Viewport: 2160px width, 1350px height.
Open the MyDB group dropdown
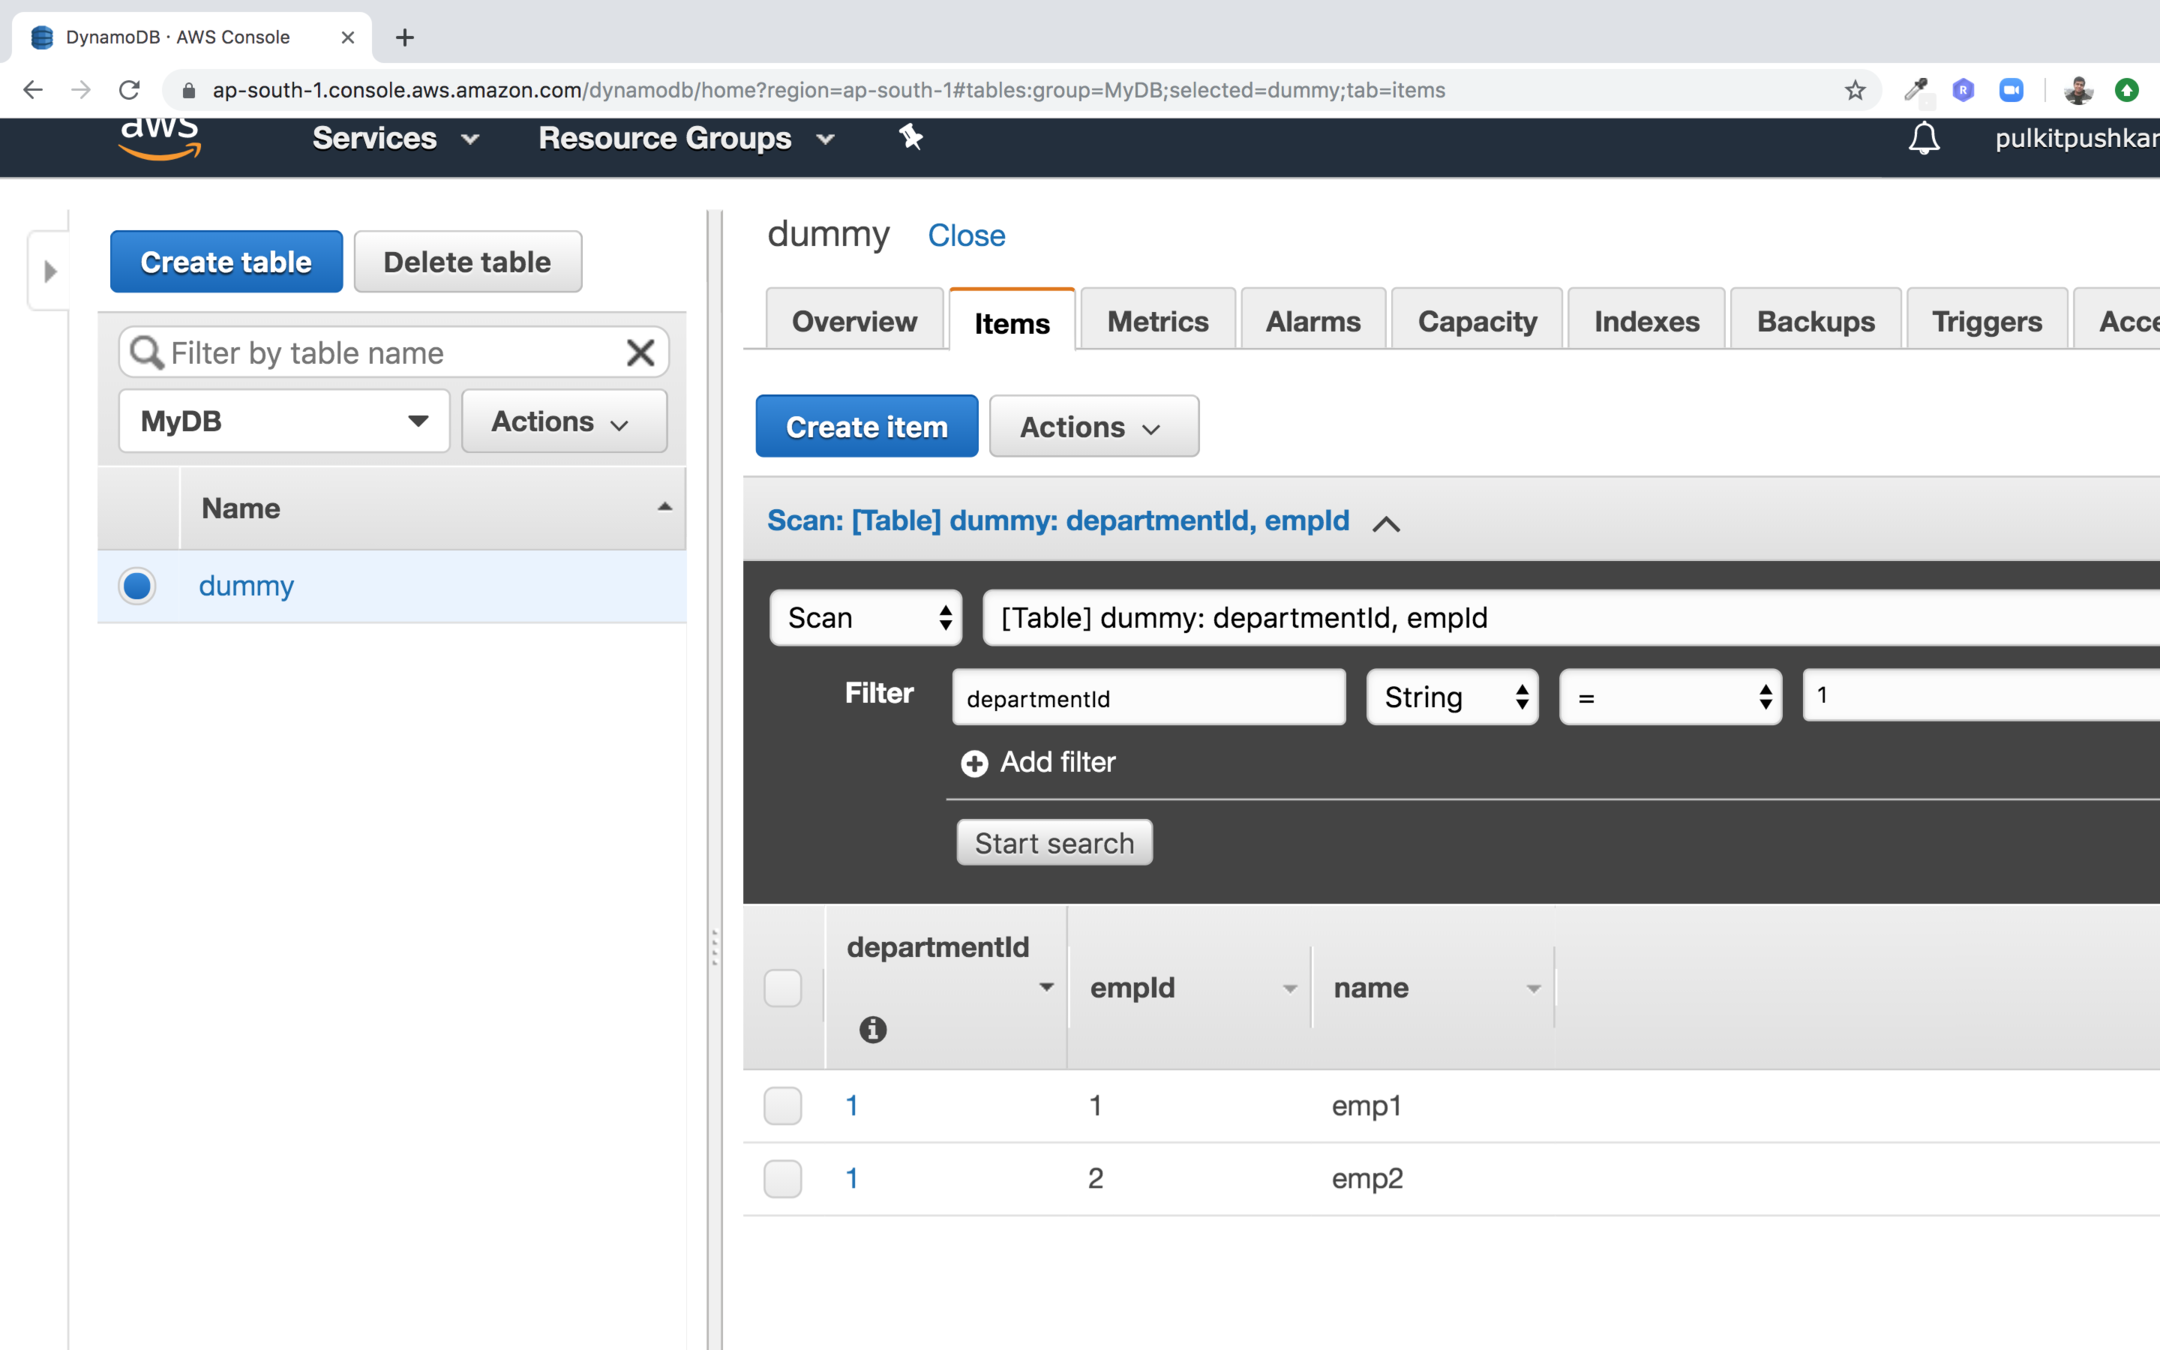(284, 421)
